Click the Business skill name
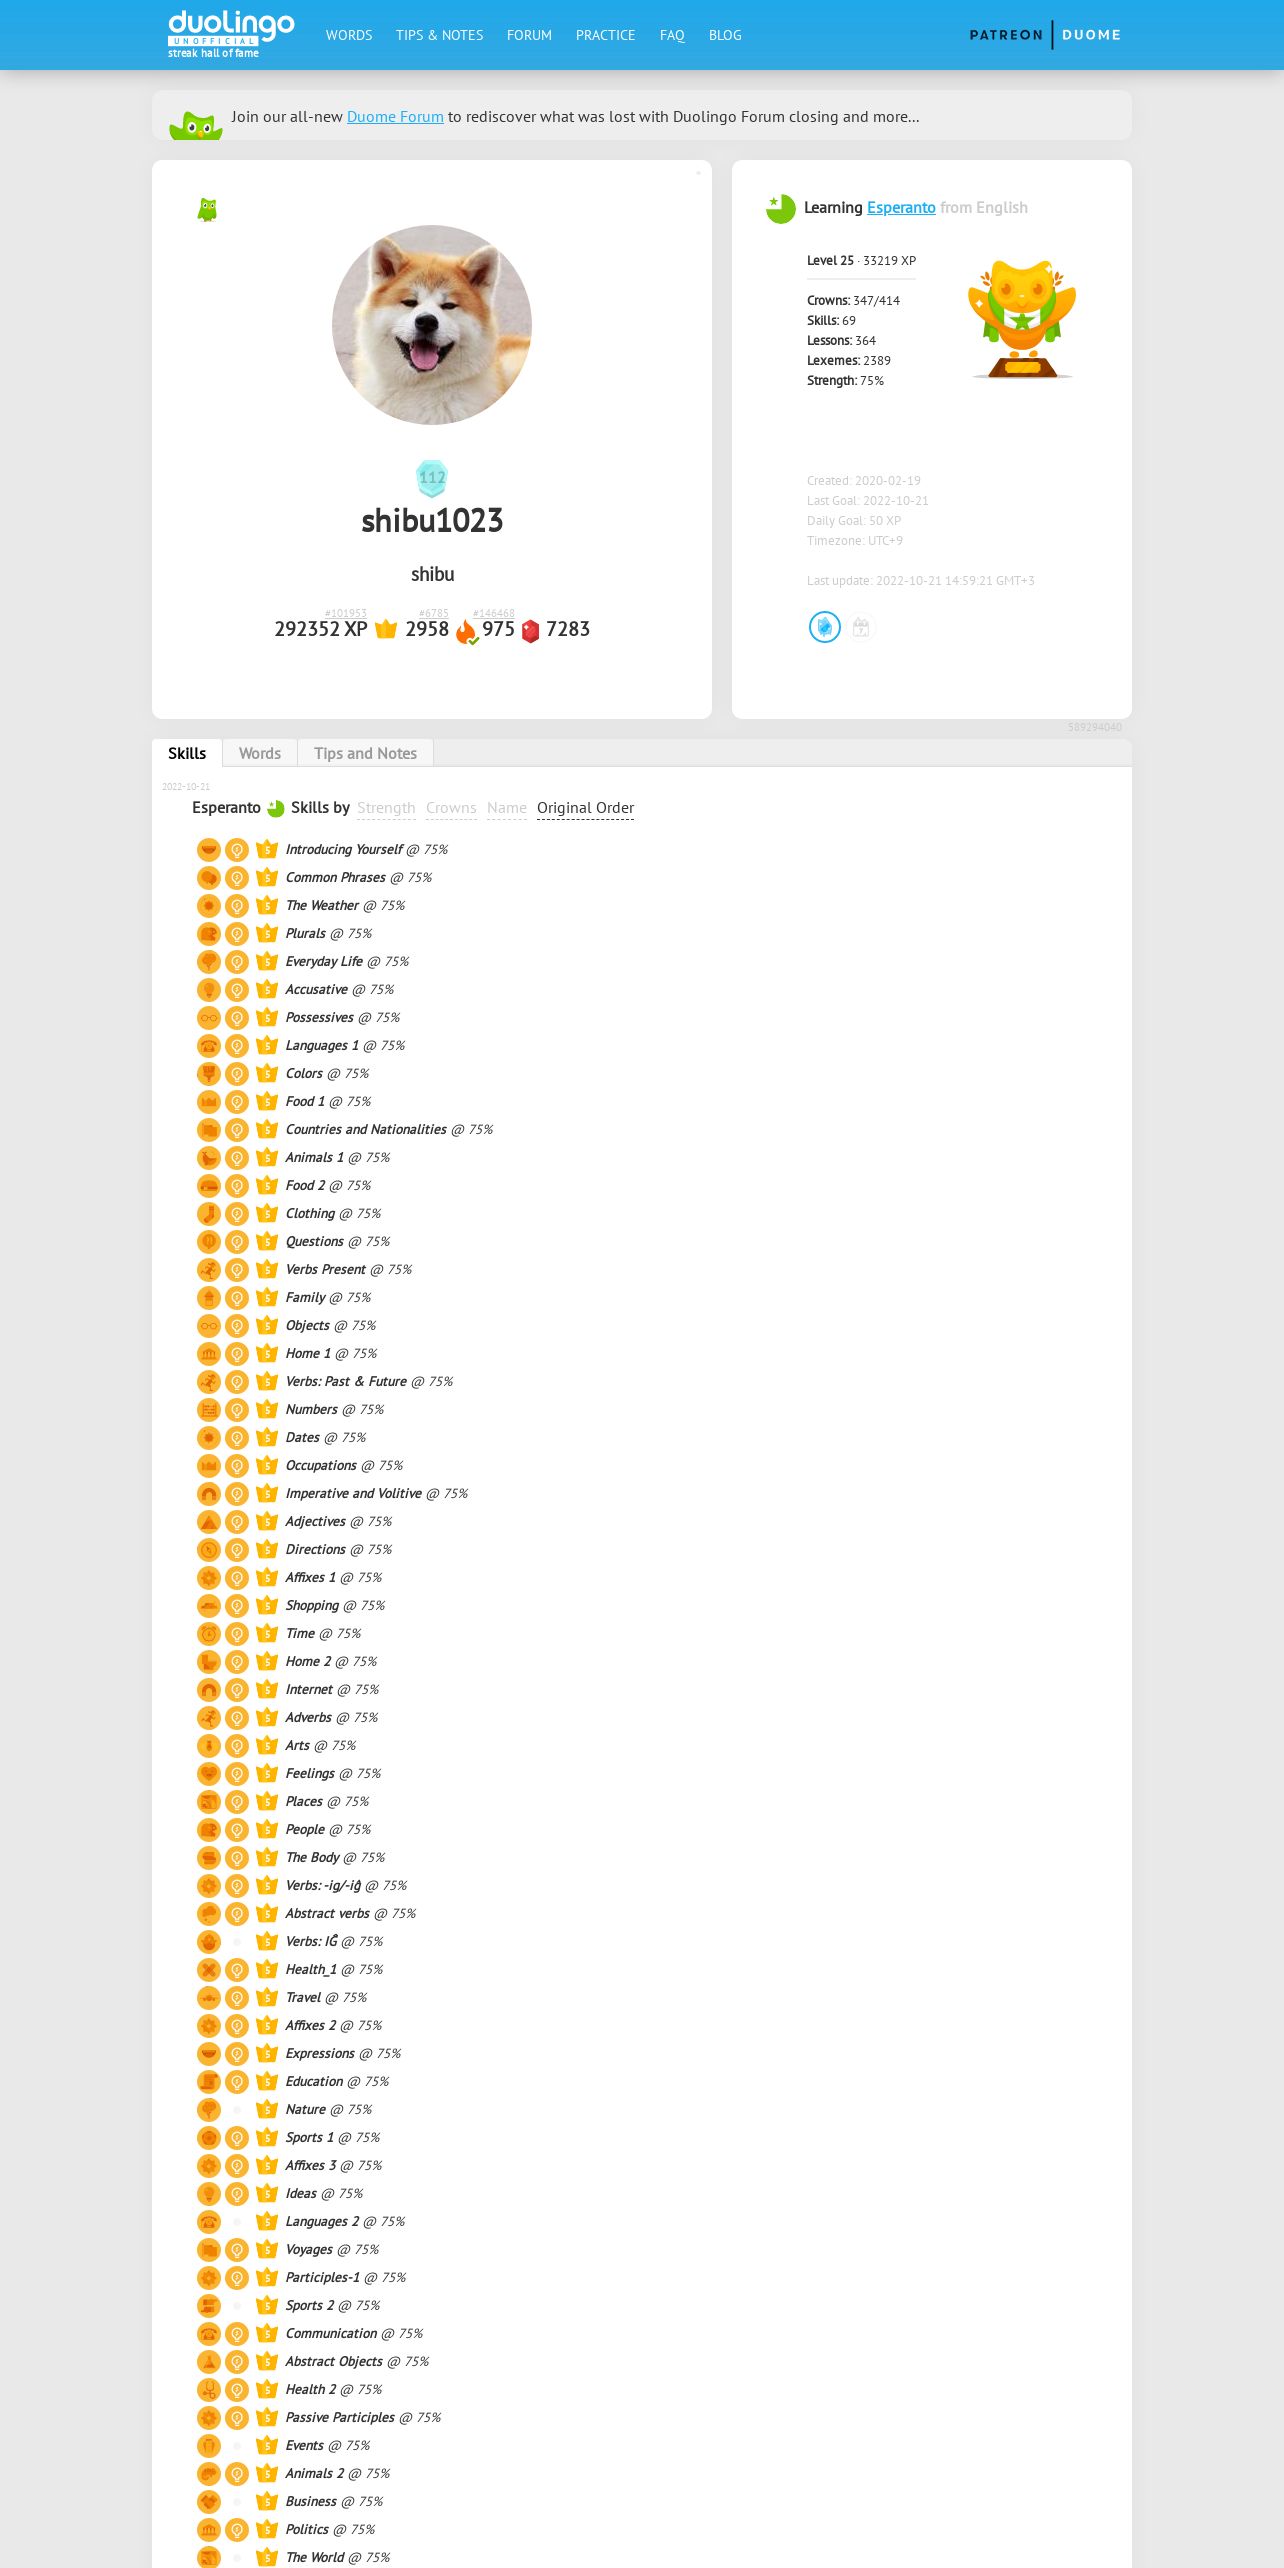 click(x=311, y=2502)
